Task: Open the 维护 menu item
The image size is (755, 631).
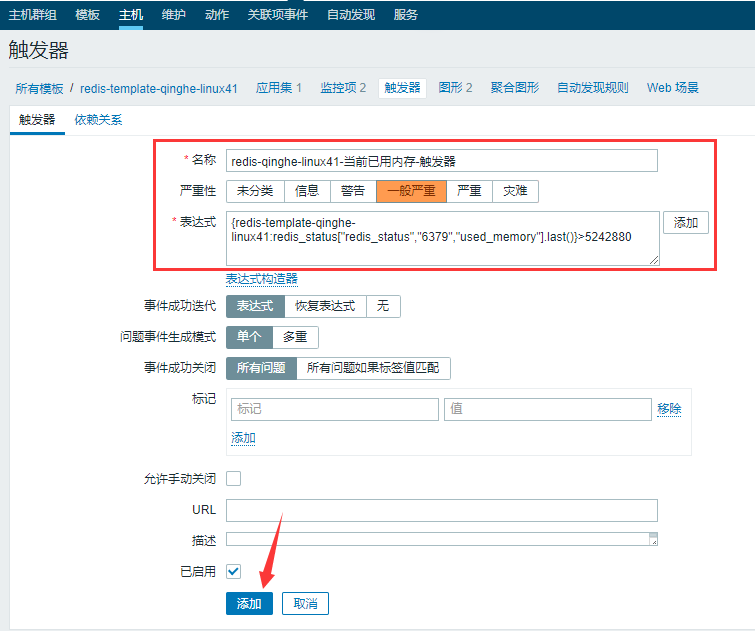Action: (173, 14)
